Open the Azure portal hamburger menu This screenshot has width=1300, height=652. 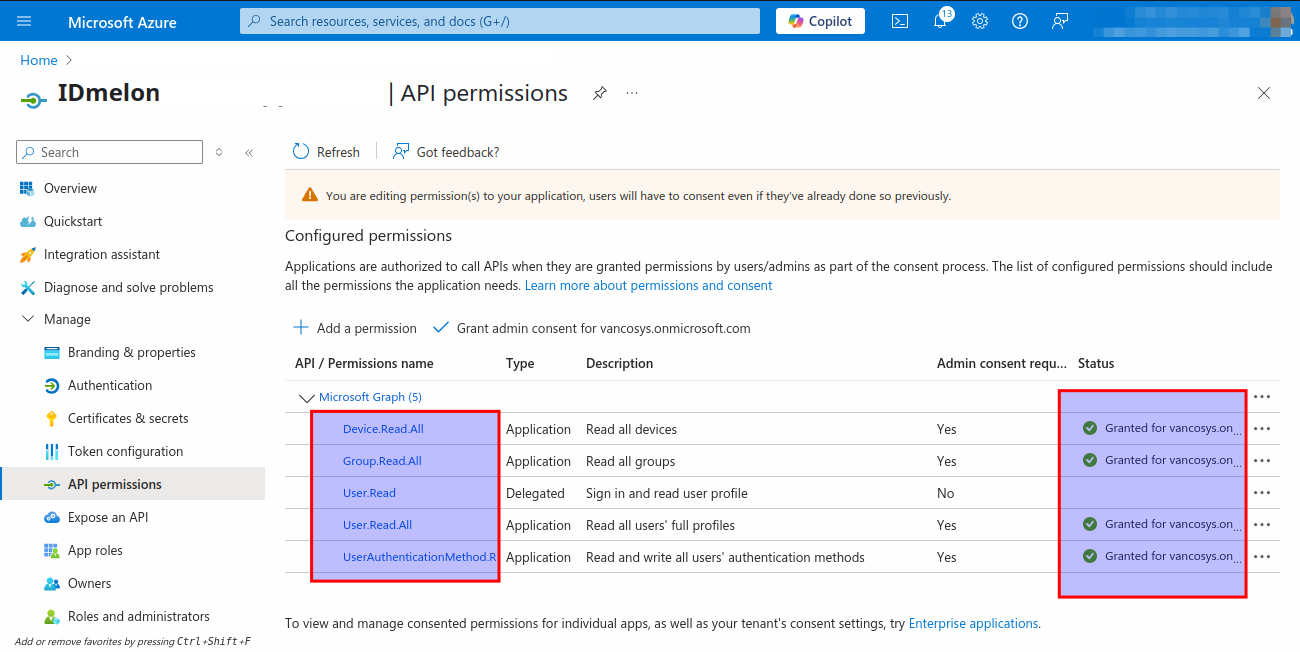pos(24,21)
